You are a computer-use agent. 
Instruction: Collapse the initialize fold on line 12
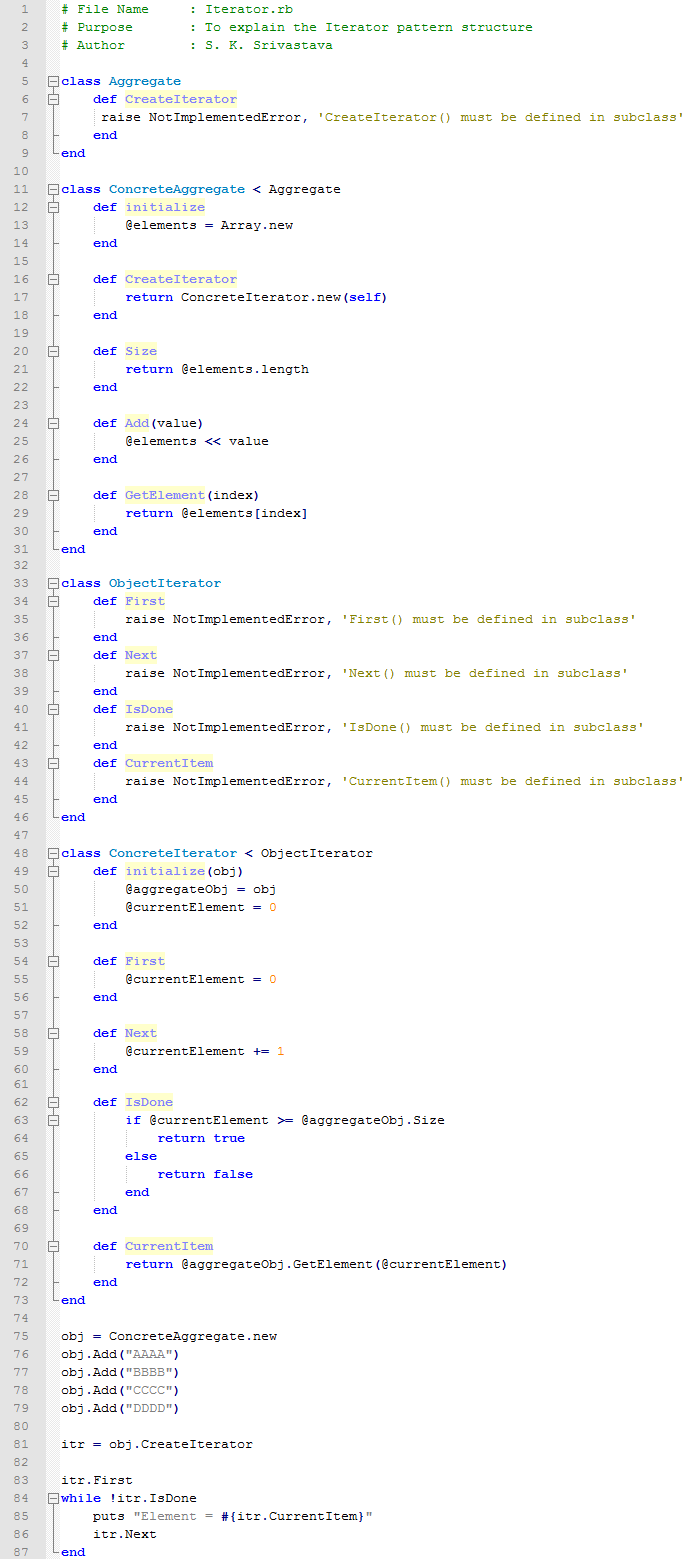[52, 208]
